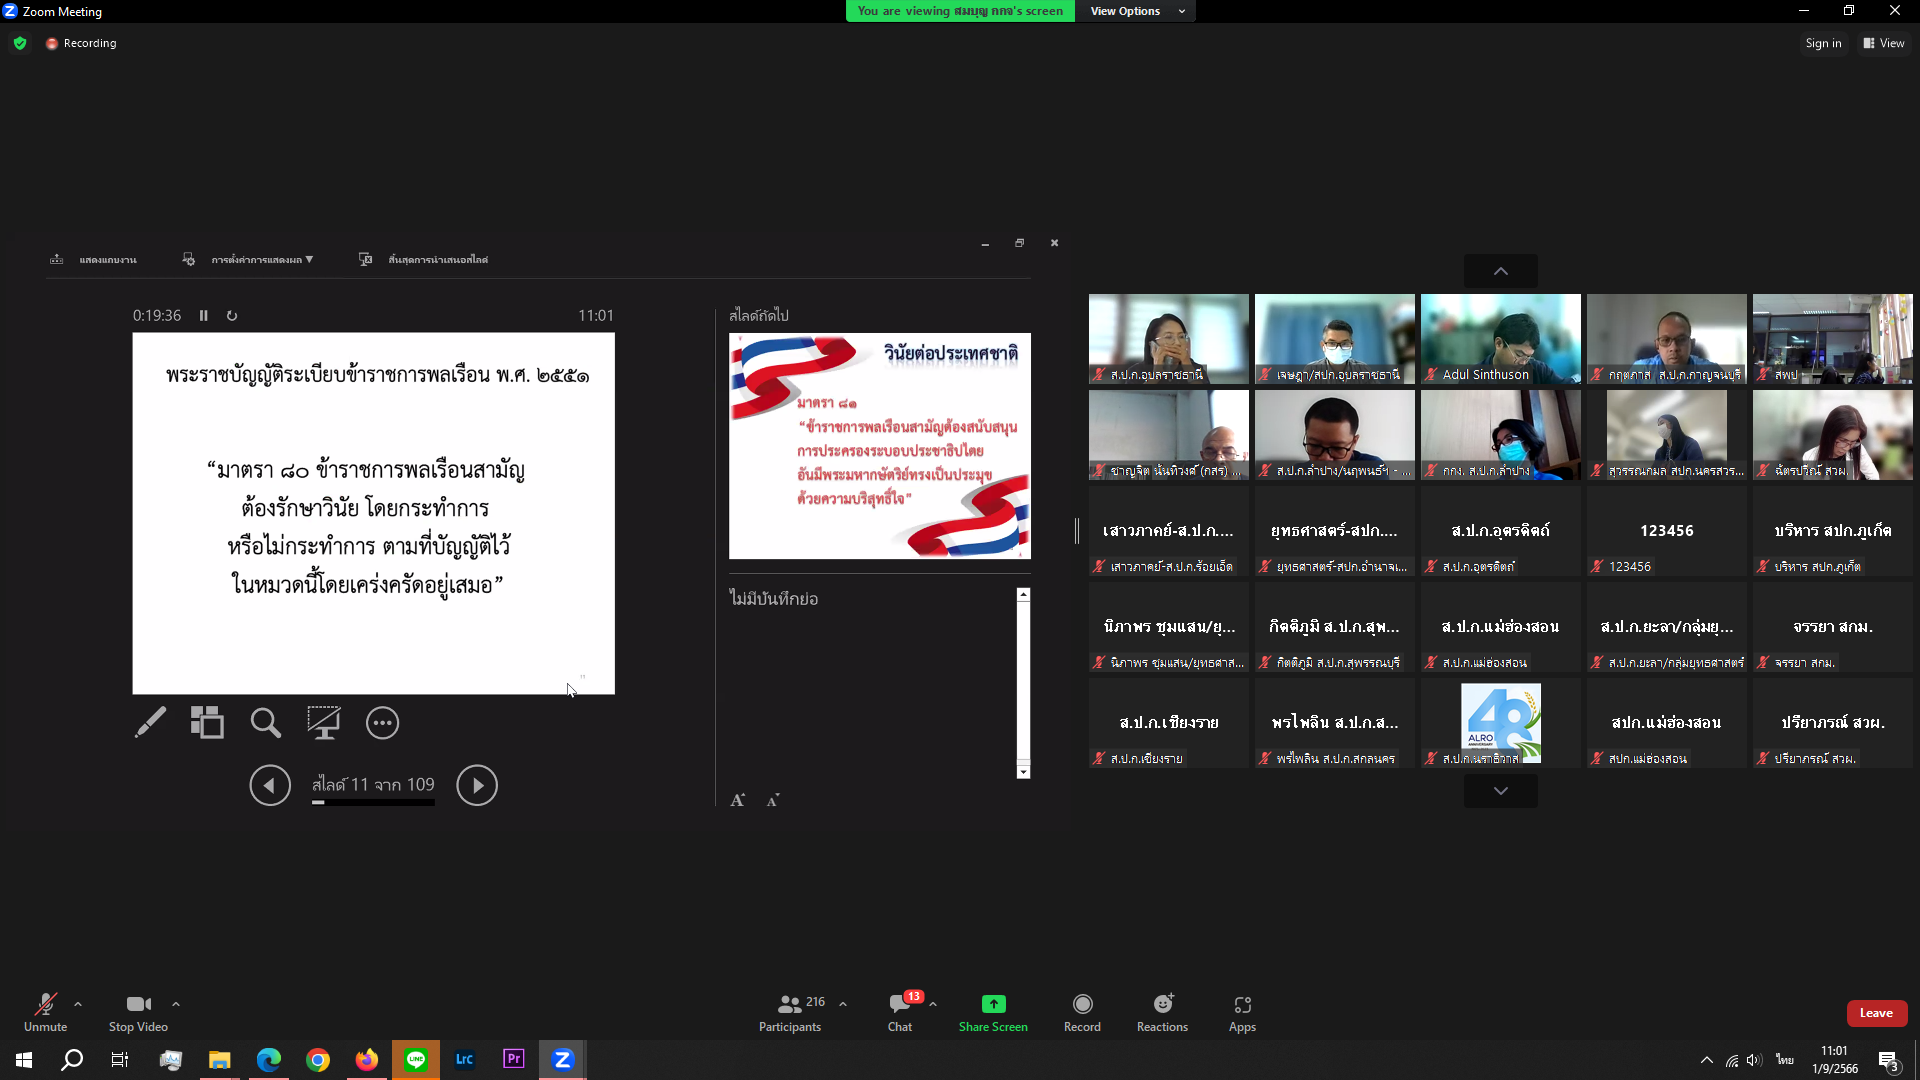The image size is (1920, 1080).
Task: Click the notes scrollbar up arrow
Action: [1023, 595]
